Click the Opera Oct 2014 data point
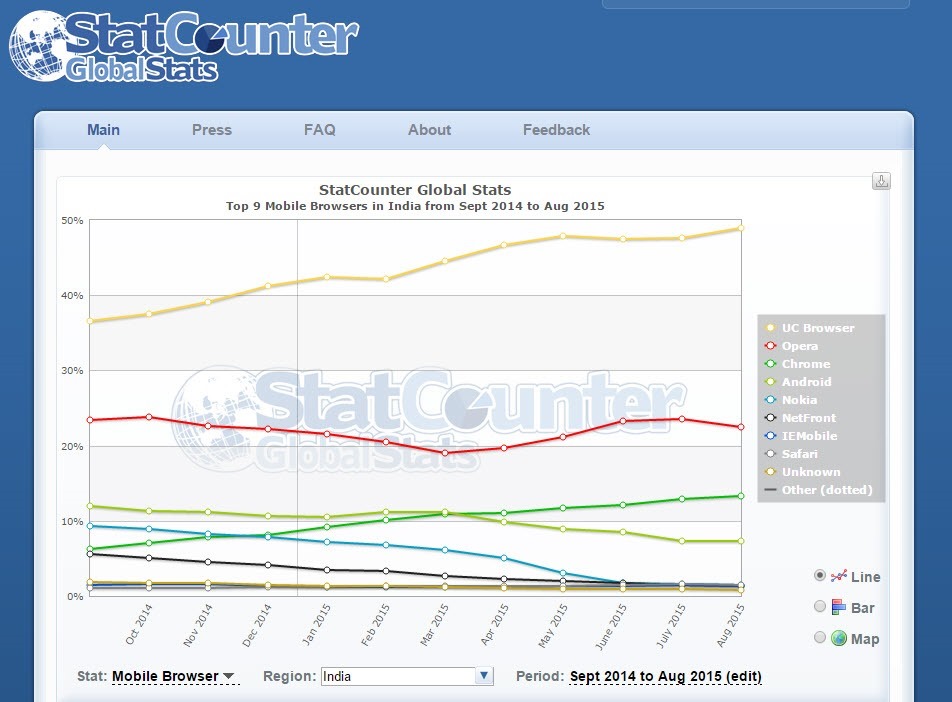The height and width of the screenshot is (702, 952). [x=149, y=417]
